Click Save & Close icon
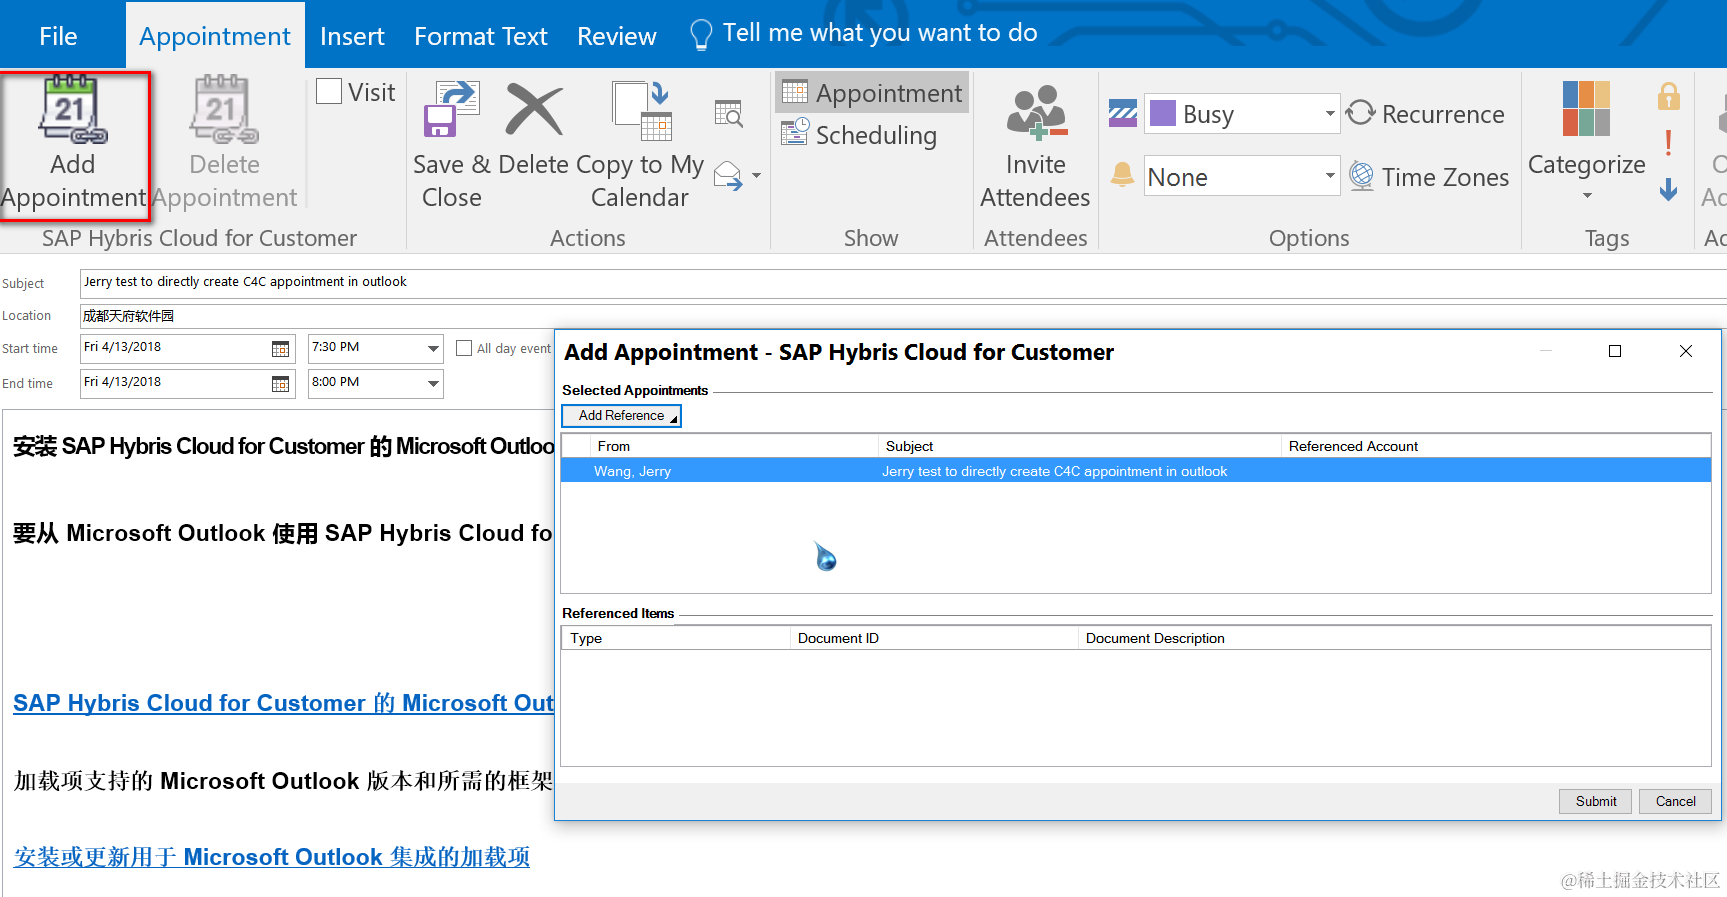This screenshot has height=897, width=1727. point(452,110)
